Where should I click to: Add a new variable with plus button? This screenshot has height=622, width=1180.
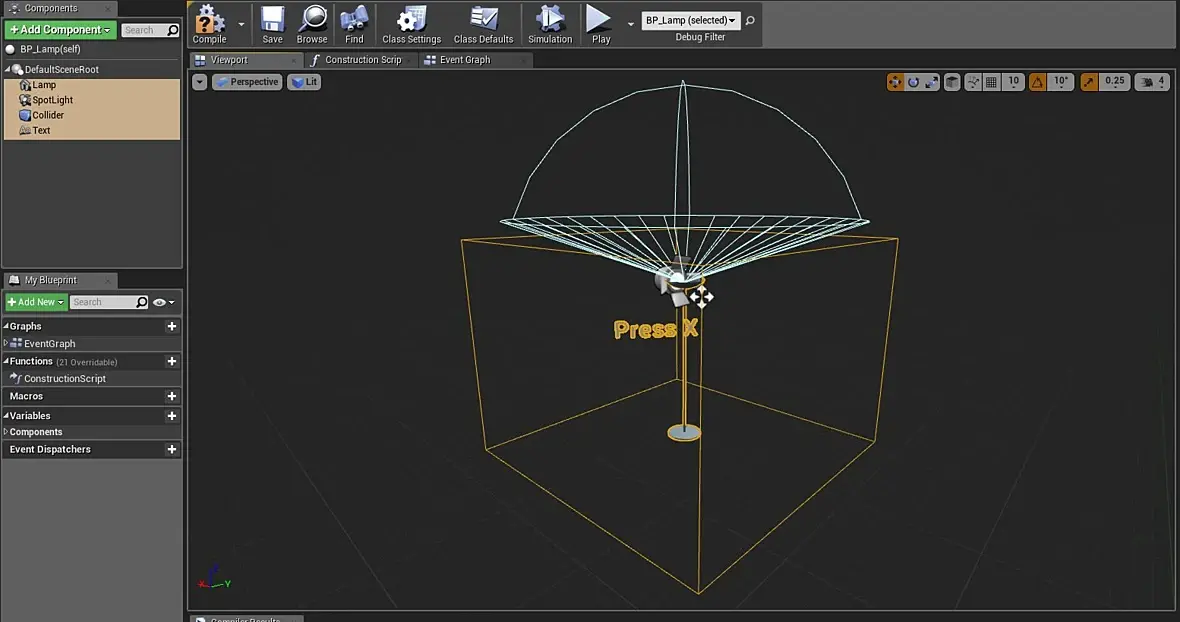click(172, 416)
